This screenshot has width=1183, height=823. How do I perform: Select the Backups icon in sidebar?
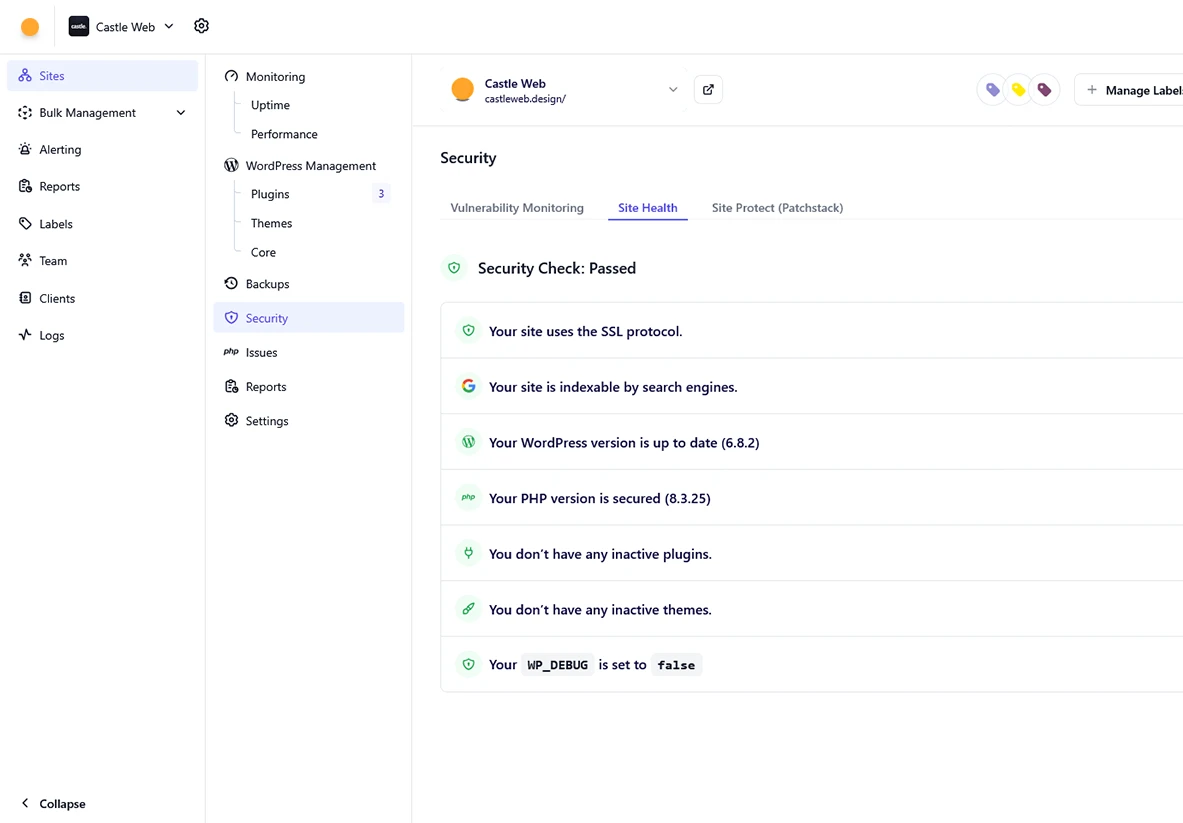click(231, 284)
